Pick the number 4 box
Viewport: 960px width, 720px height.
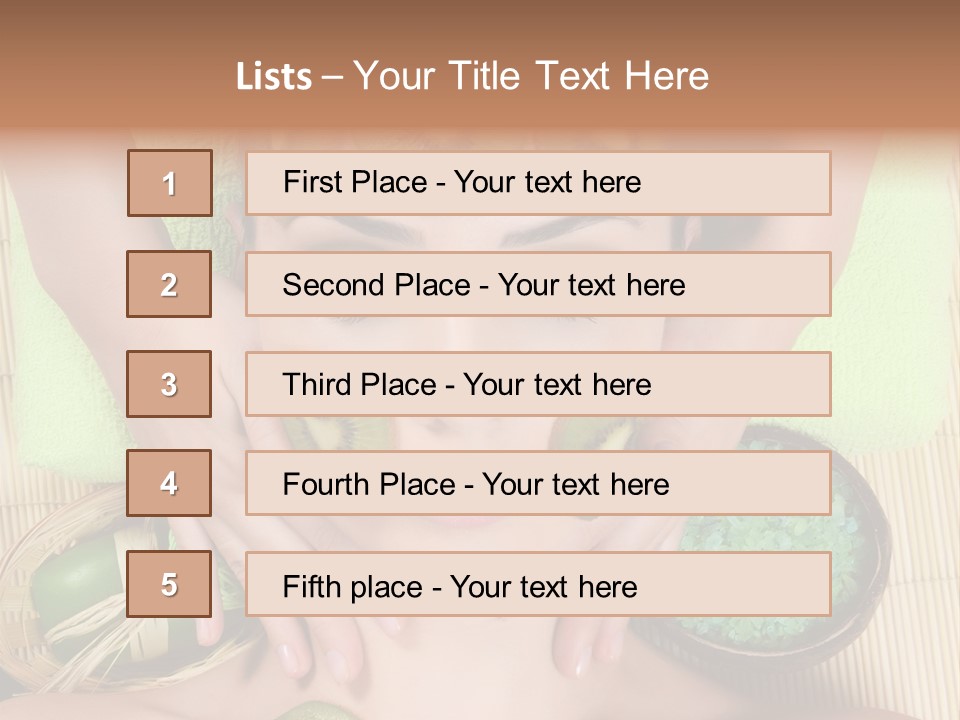click(x=169, y=483)
